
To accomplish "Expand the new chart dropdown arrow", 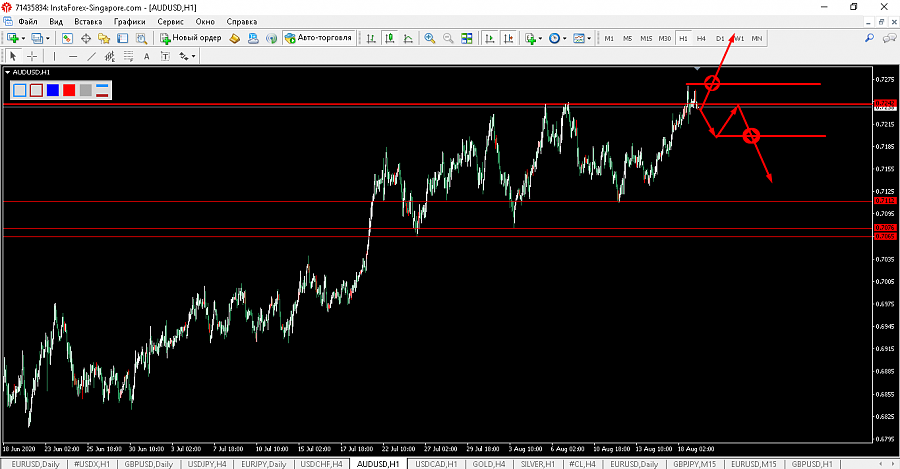I will click(x=25, y=38).
